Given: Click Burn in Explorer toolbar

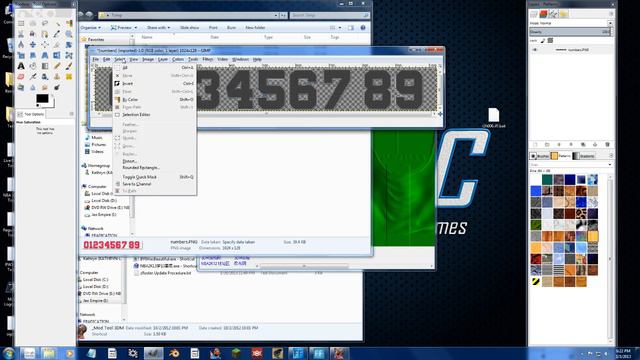Looking at the screenshot, I should [x=231, y=27].
